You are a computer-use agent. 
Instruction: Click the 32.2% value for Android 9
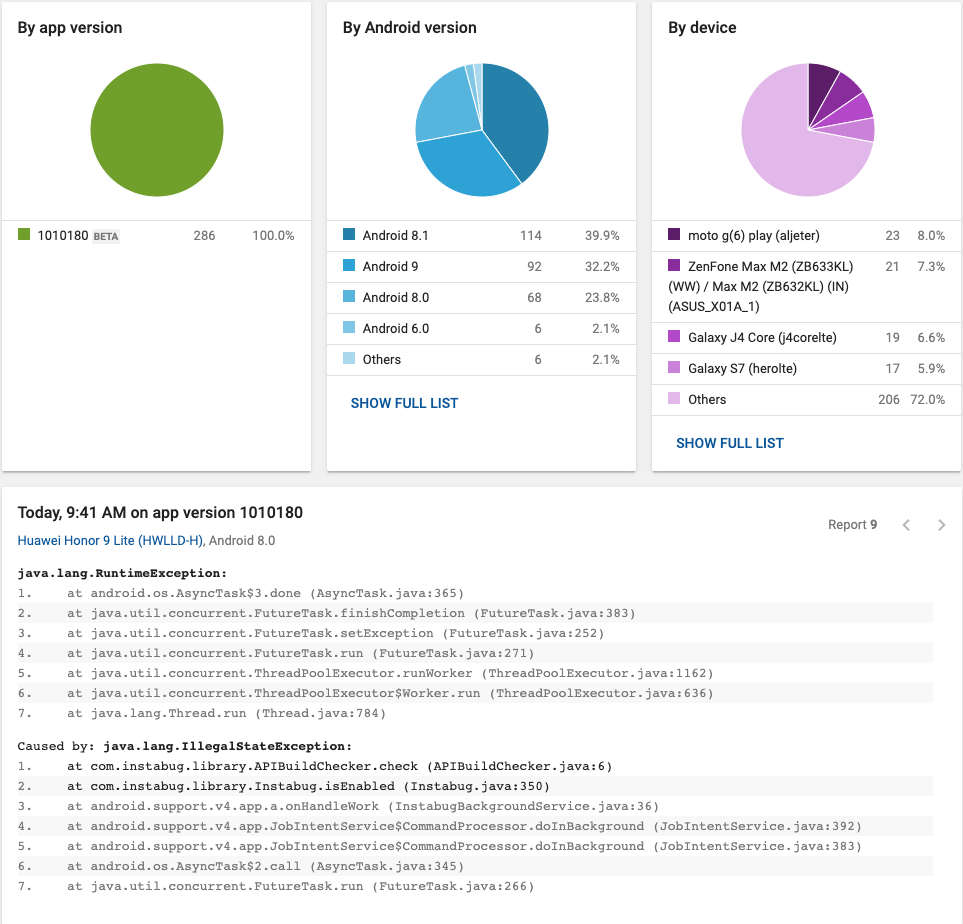(x=602, y=267)
